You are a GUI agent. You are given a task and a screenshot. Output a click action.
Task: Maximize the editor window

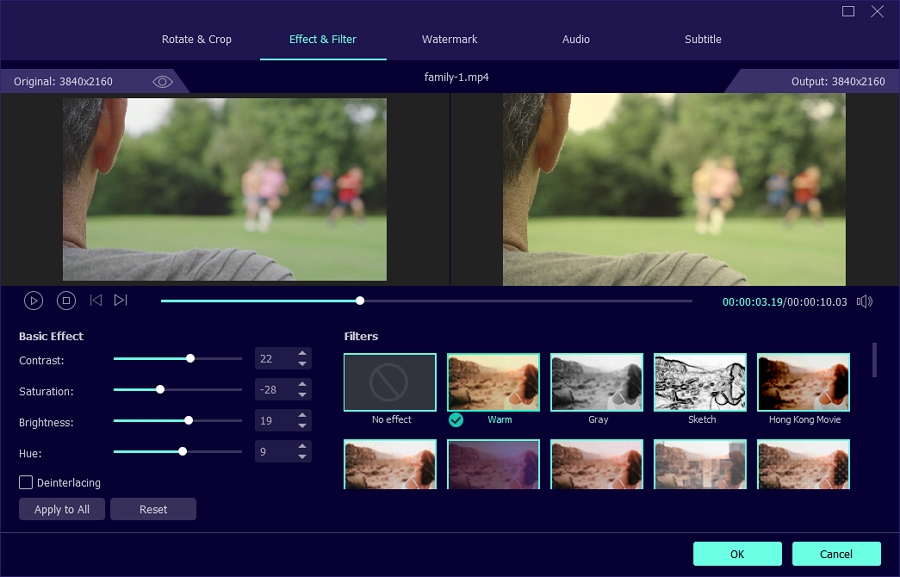pyautogui.click(x=848, y=11)
